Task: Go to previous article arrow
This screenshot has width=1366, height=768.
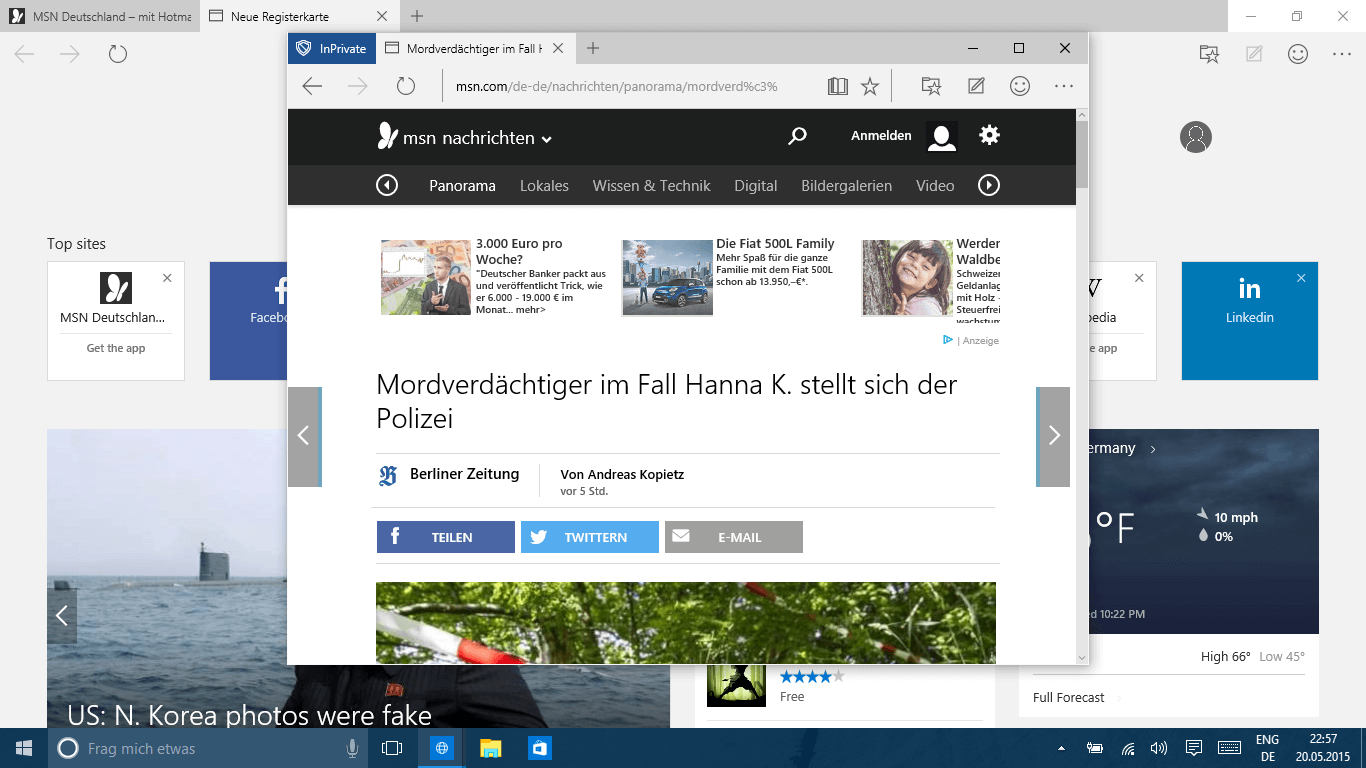Action: coord(304,436)
